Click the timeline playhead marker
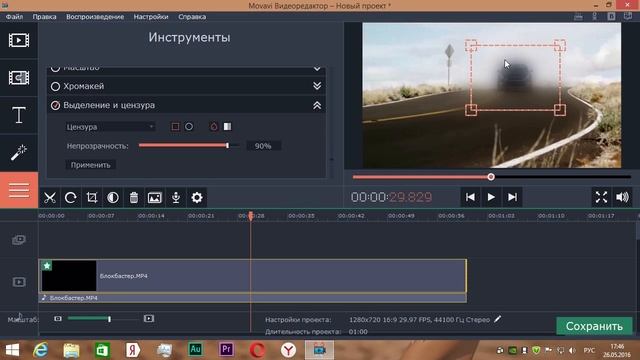Screen dimensions: 640x360 pyautogui.click(x=251, y=216)
